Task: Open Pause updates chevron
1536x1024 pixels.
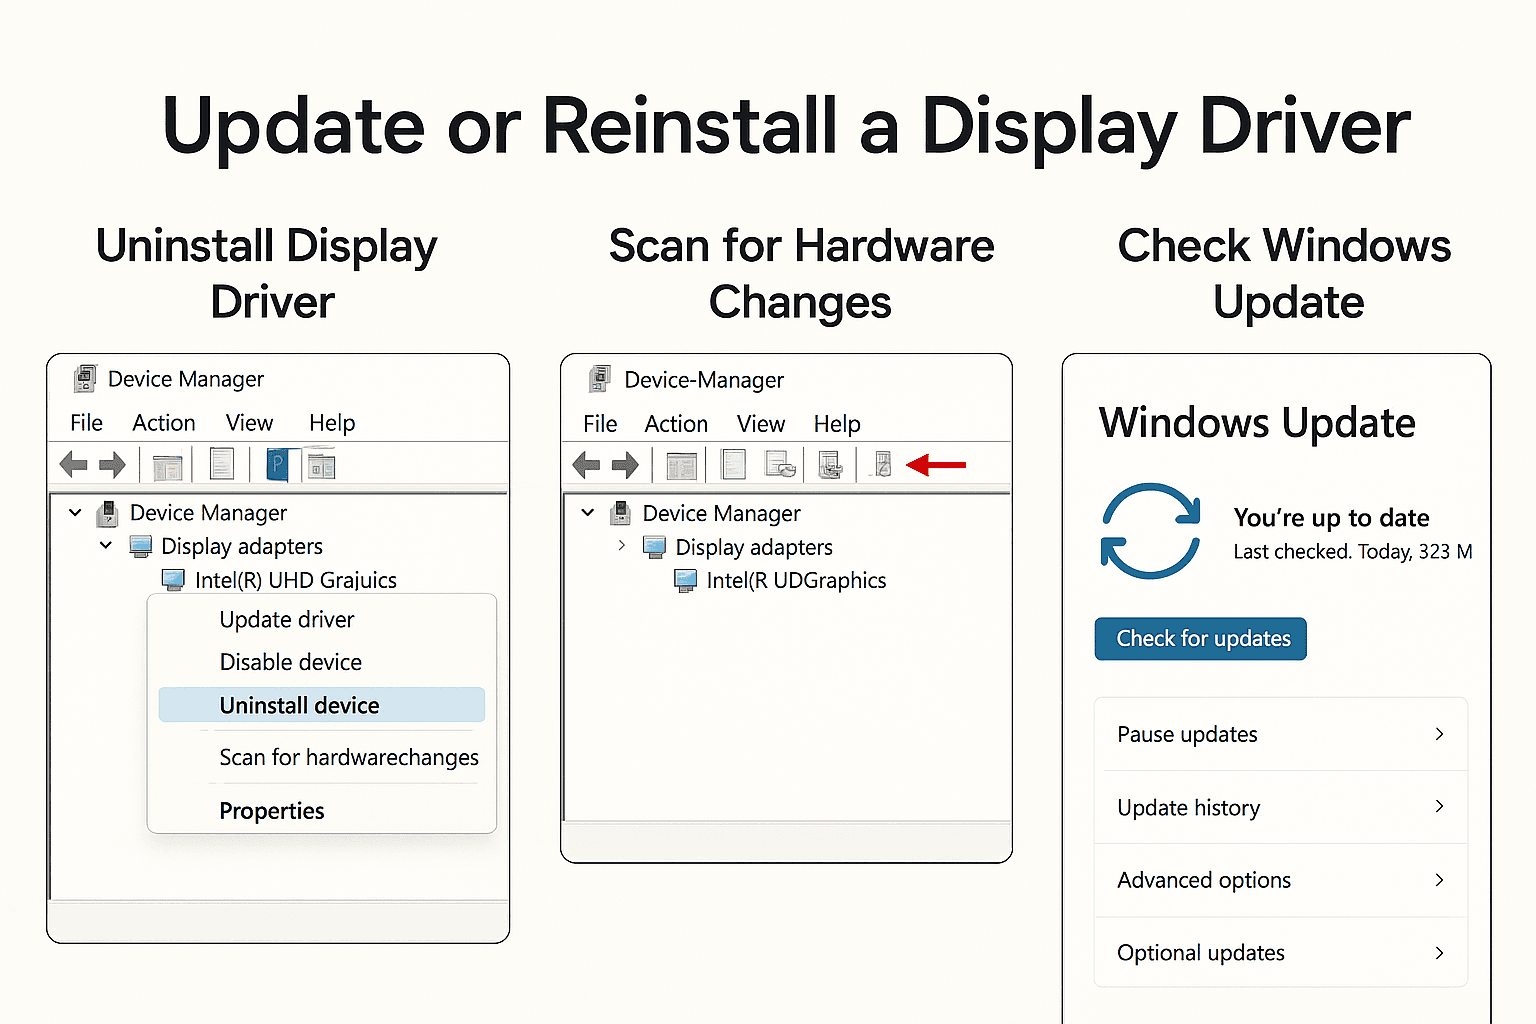Action: point(1440,734)
